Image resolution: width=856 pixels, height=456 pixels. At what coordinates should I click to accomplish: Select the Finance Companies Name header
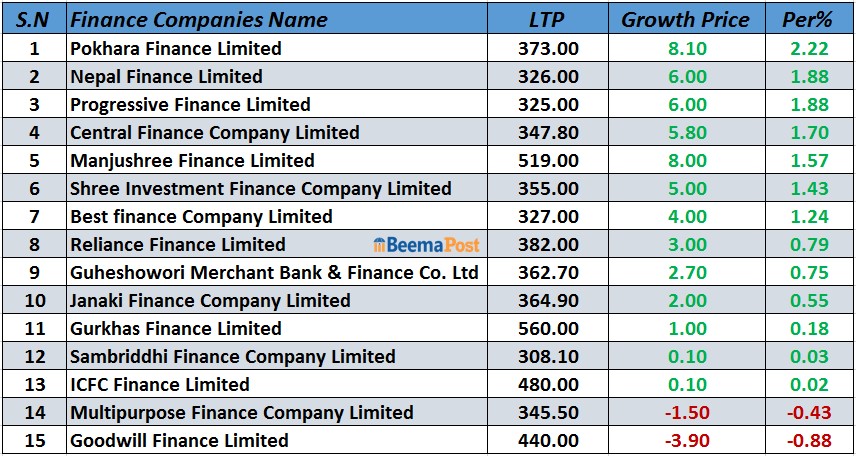[x=199, y=19]
